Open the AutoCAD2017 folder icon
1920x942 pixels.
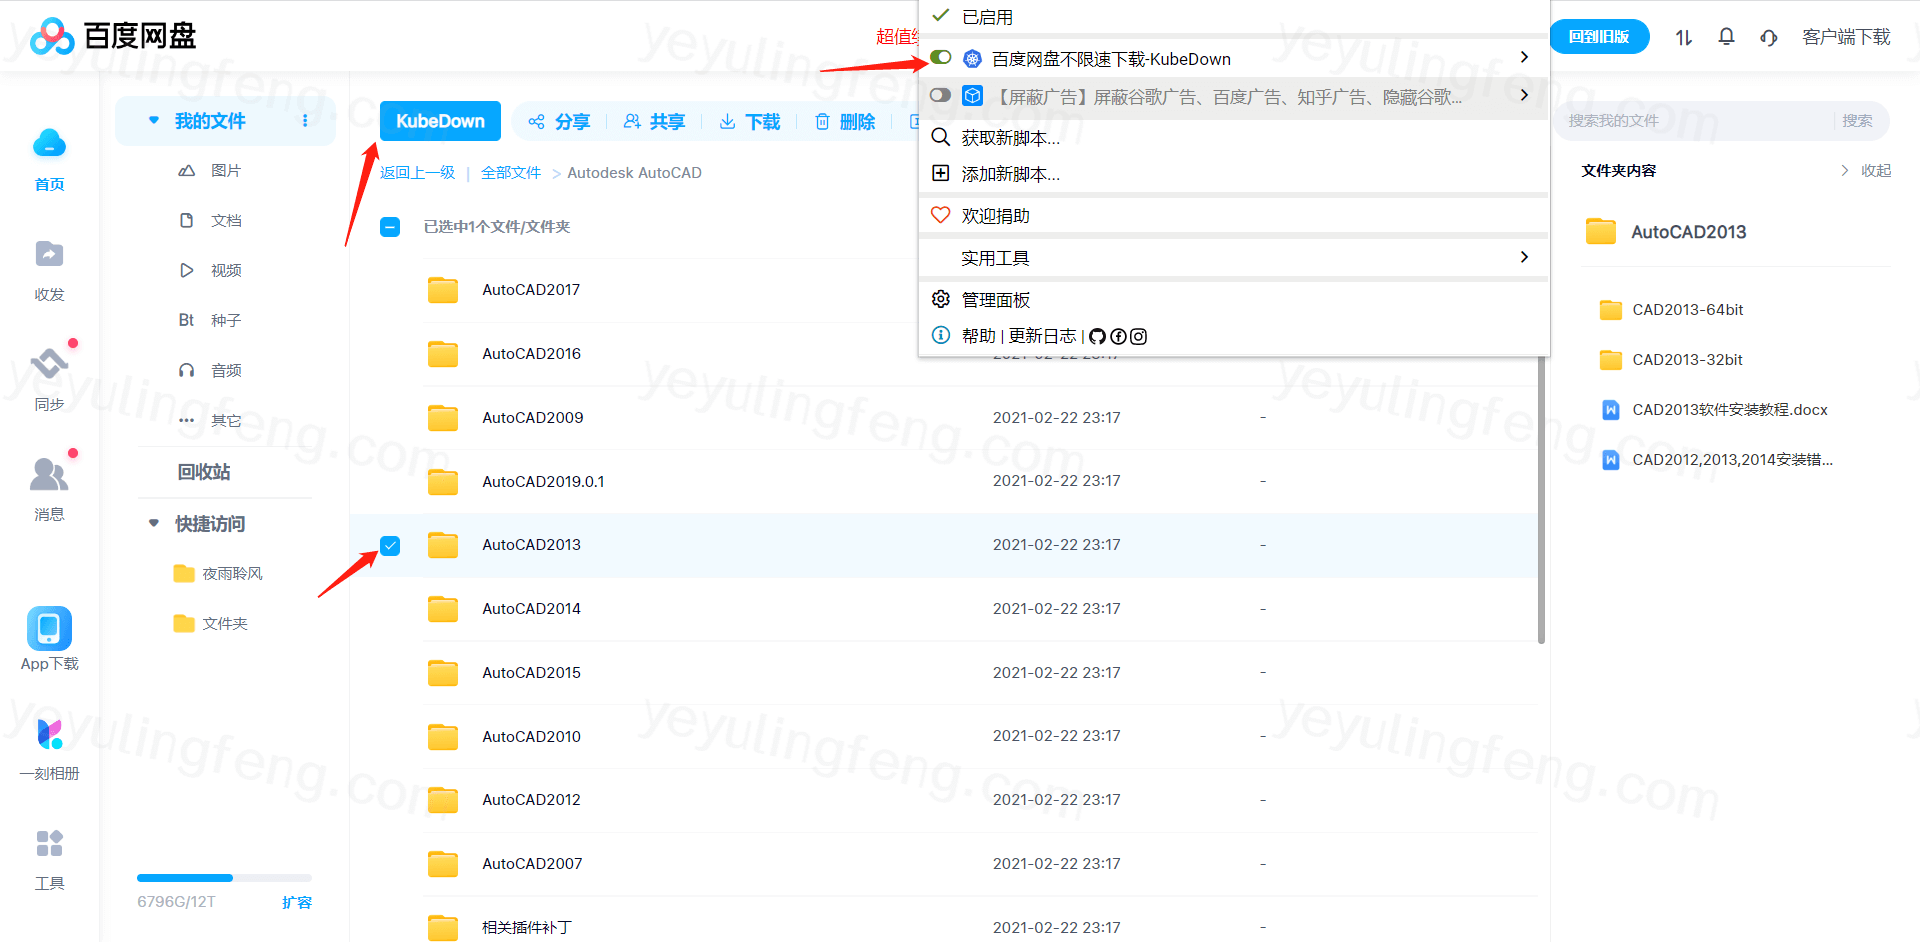click(442, 290)
